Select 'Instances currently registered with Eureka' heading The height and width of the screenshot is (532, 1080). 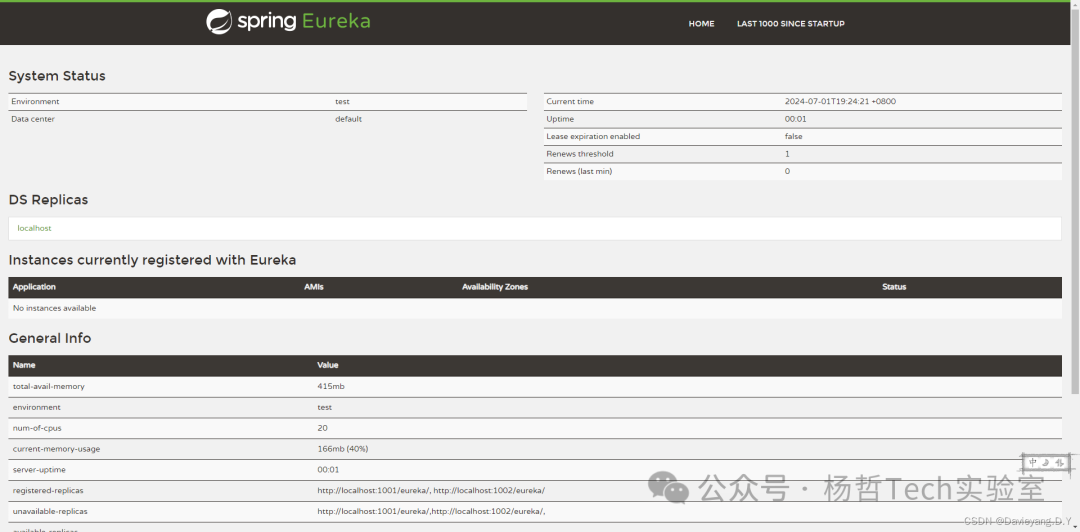point(152,260)
